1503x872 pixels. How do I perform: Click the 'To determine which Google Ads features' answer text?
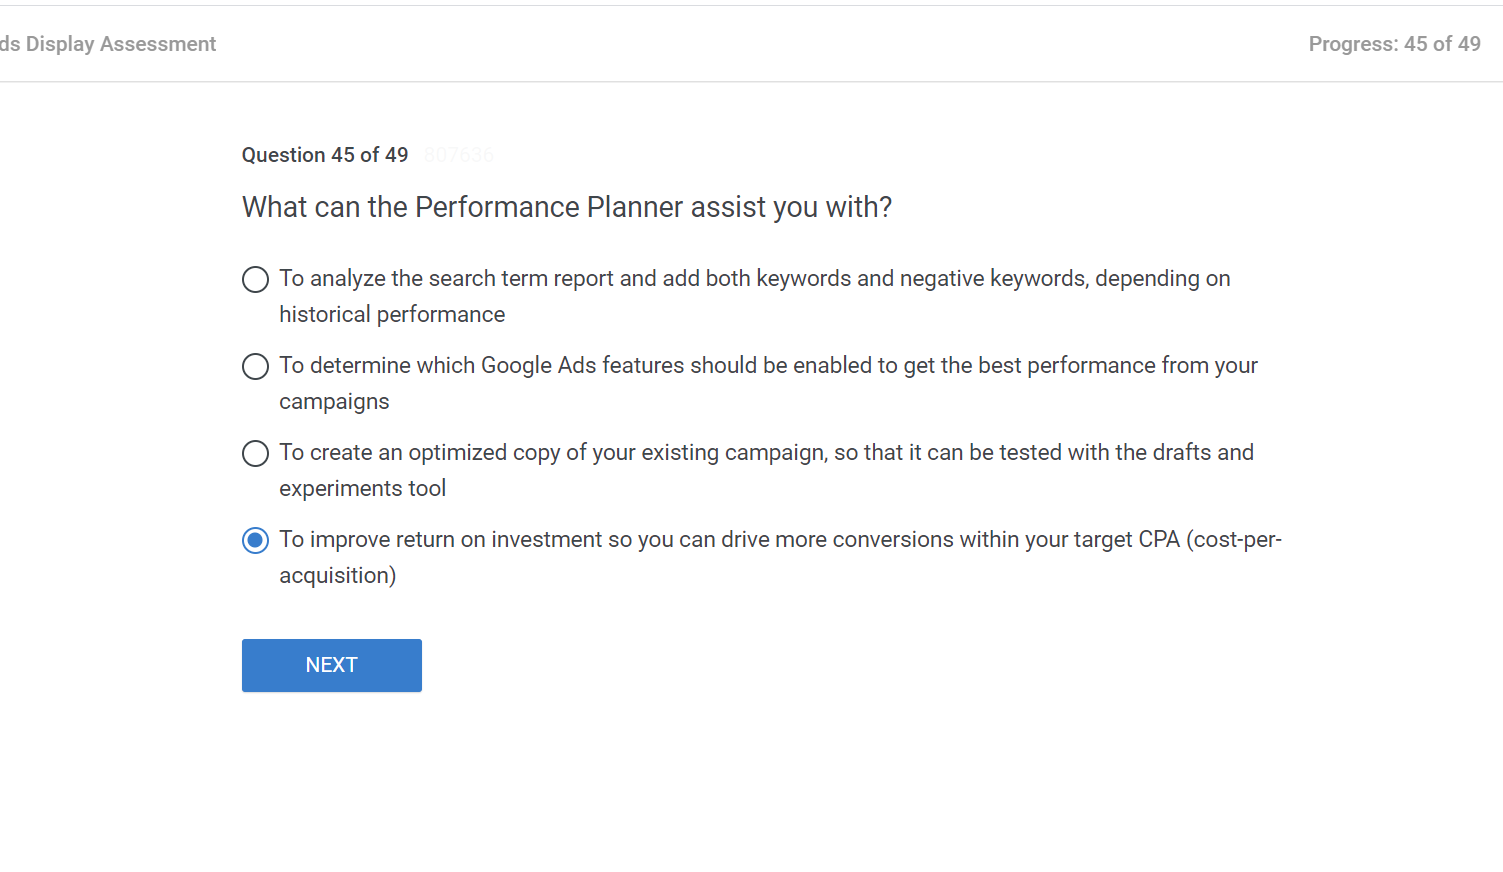pos(767,365)
